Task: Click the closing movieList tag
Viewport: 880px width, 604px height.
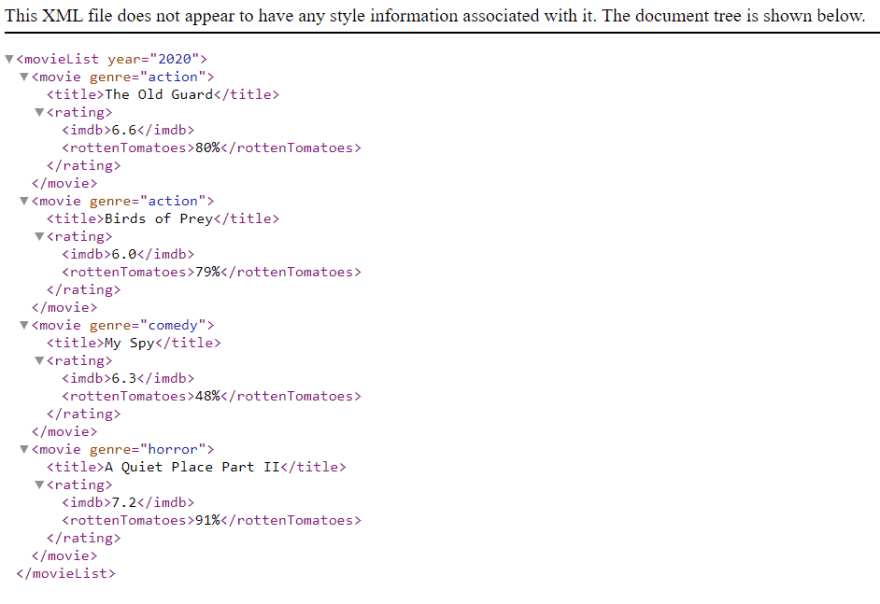Action: click(66, 573)
